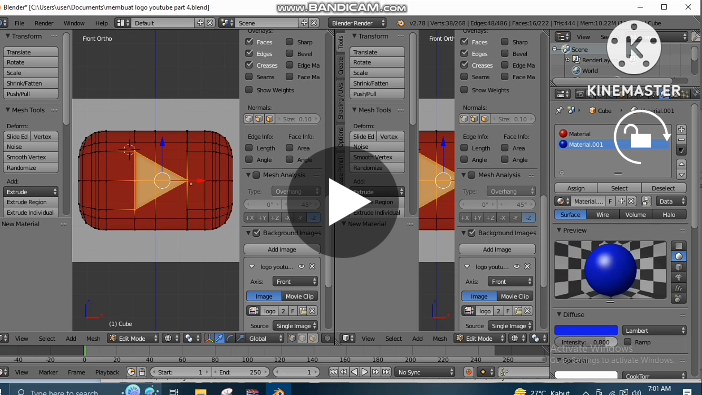702x395 pixels.
Task: Open the Marker menu in timeline
Action: [x=48, y=372]
